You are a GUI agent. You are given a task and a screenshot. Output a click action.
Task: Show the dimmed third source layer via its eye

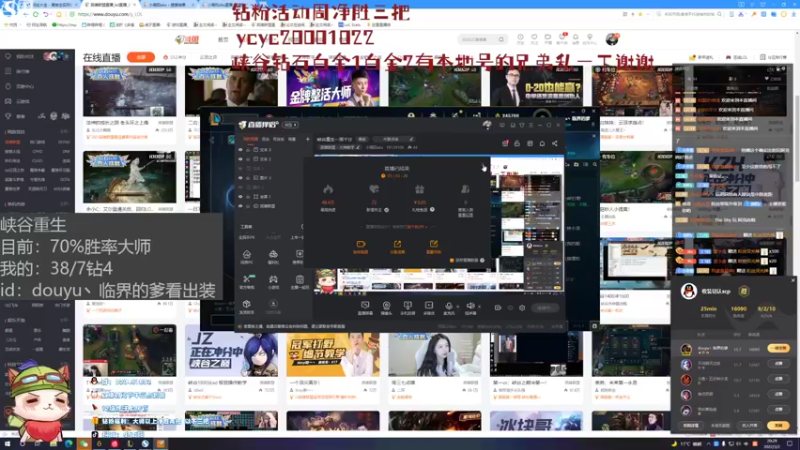(x=241, y=168)
